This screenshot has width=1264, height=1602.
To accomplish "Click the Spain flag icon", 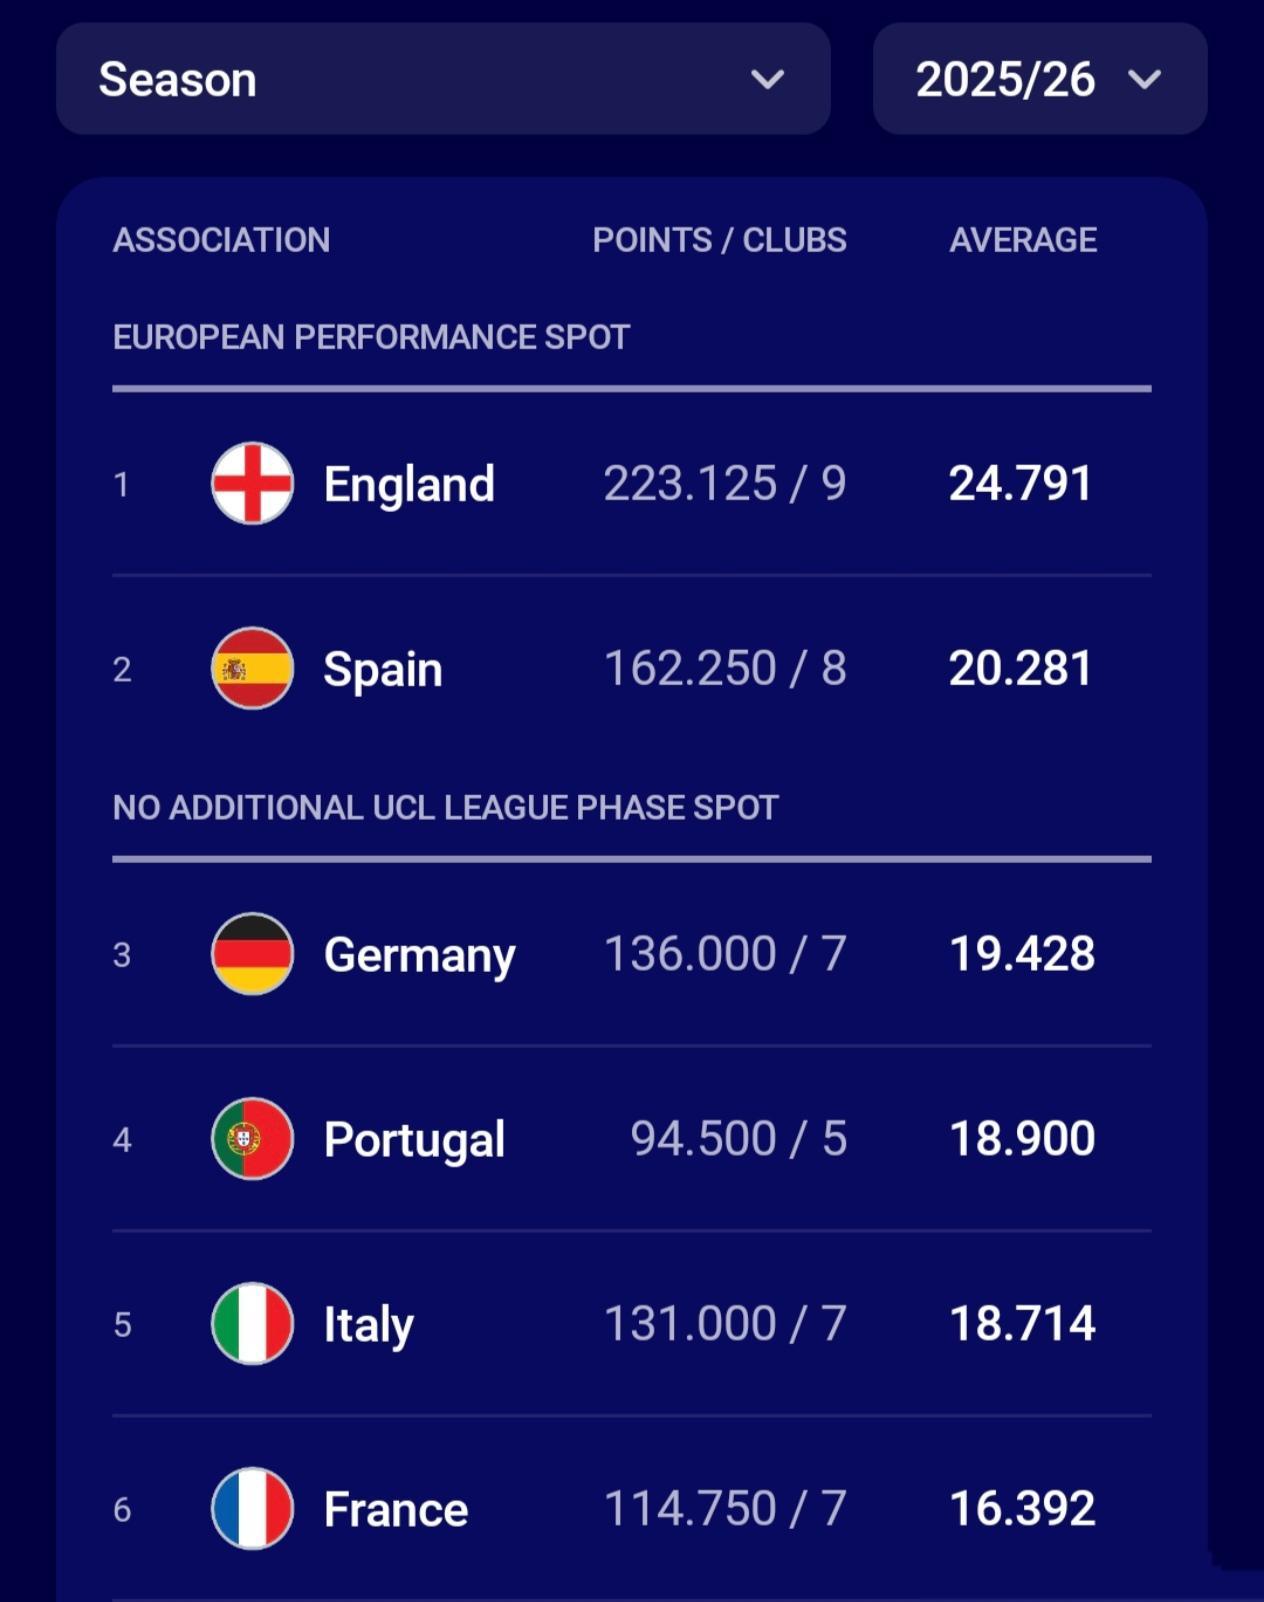I will click(x=252, y=668).
